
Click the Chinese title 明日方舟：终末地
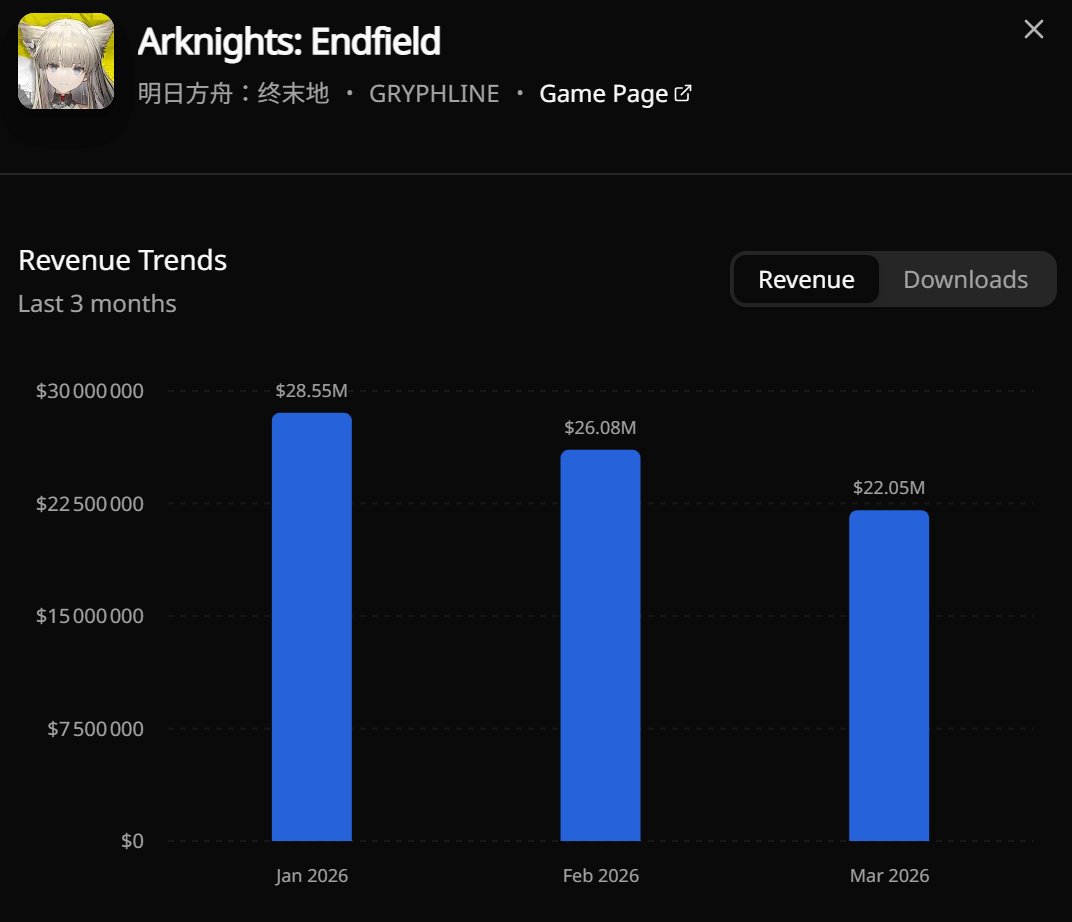[x=234, y=94]
